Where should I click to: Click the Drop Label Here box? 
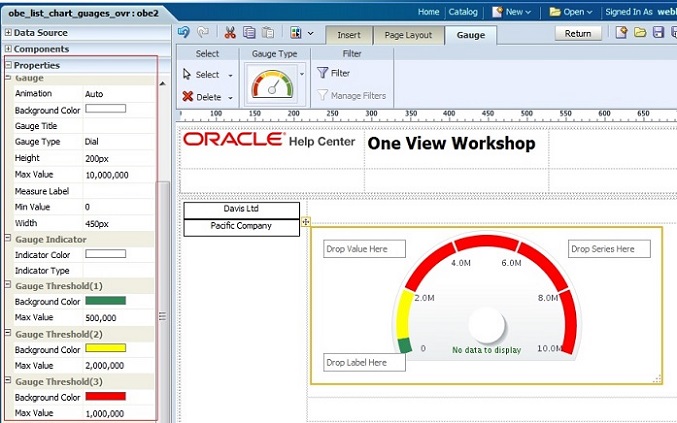[x=364, y=363]
